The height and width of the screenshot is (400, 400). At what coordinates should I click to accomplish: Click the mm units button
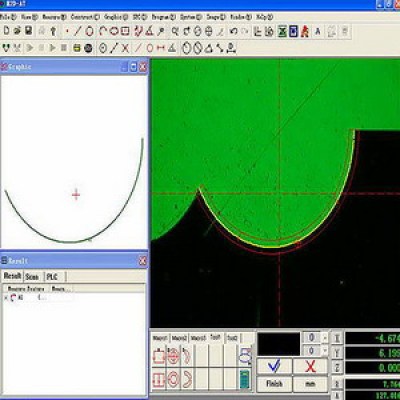(x=310, y=384)
